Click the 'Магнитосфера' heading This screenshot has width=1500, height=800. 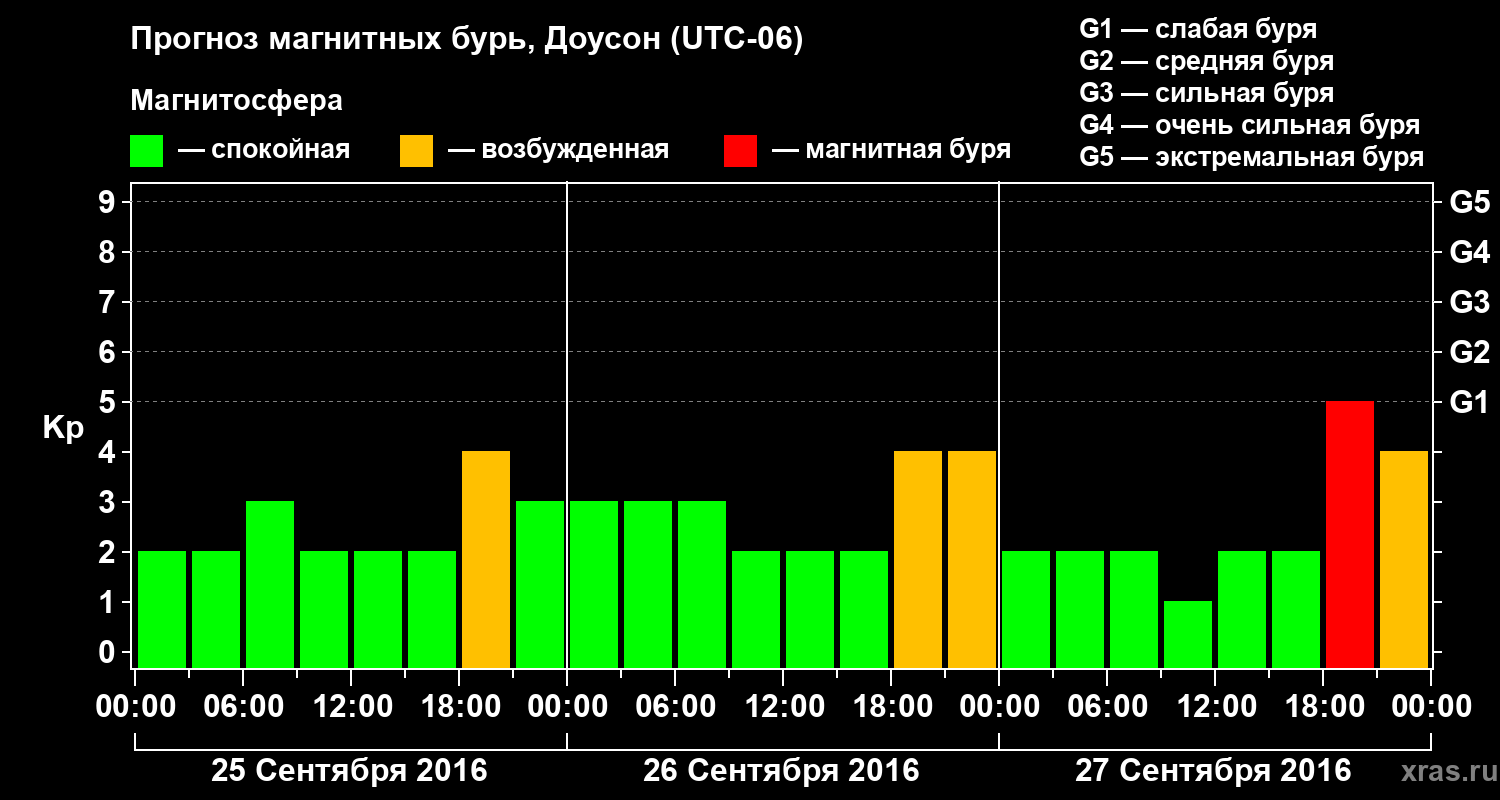pyautogui.click(x=237, y=101)
